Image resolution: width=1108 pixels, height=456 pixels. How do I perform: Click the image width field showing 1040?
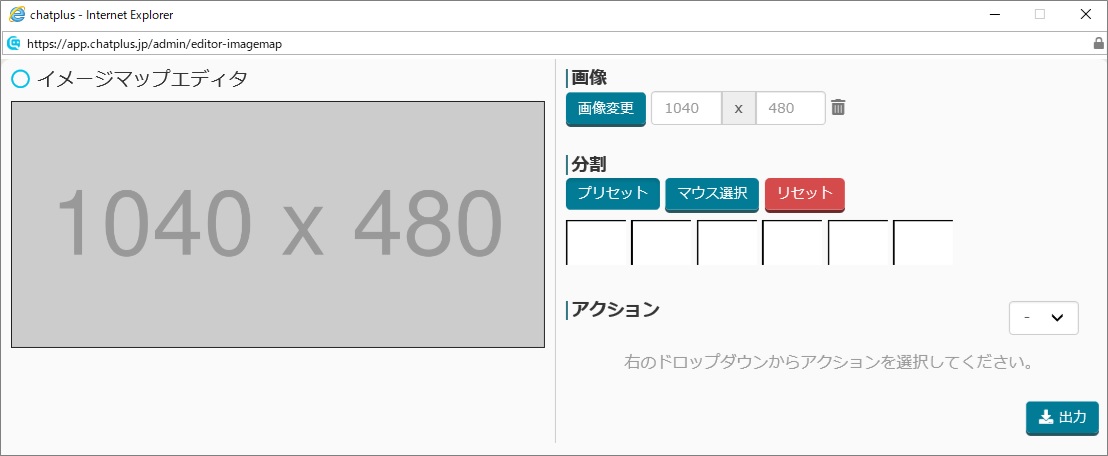(x=686, y=108)
